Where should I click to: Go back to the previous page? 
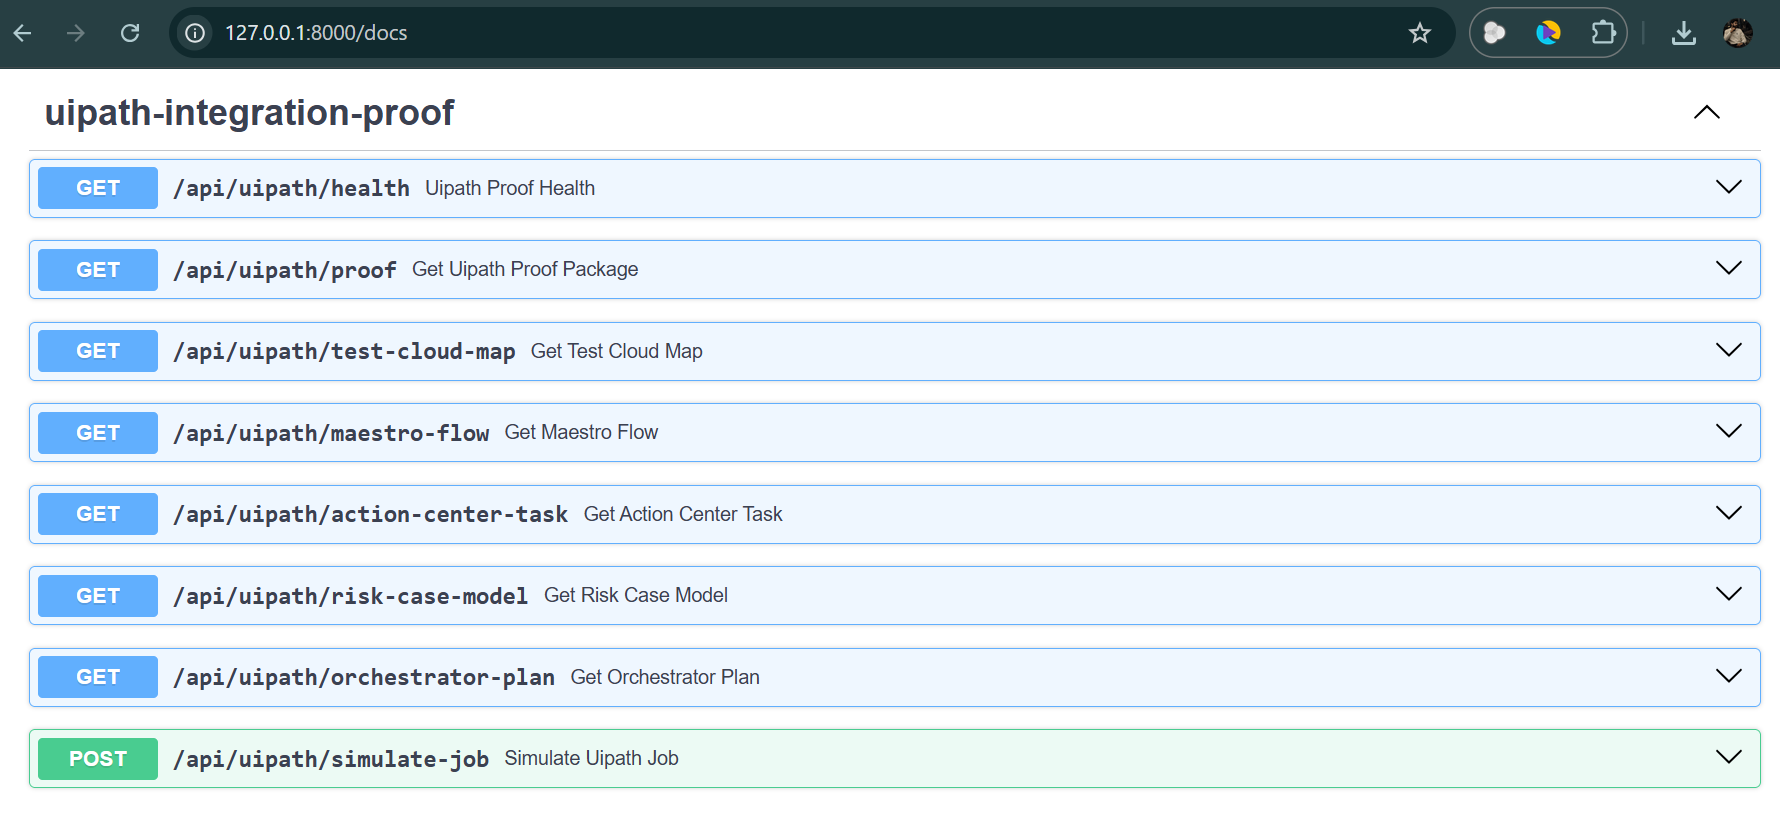coord(23,33)
